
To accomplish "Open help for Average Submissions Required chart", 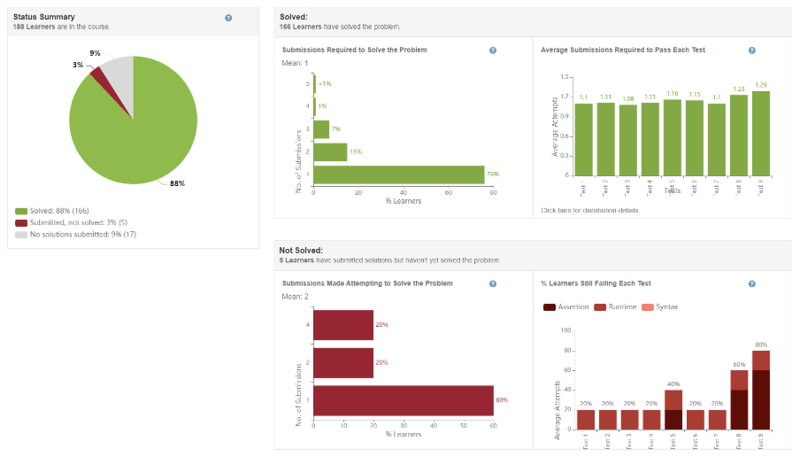I will tap(752, 50).
